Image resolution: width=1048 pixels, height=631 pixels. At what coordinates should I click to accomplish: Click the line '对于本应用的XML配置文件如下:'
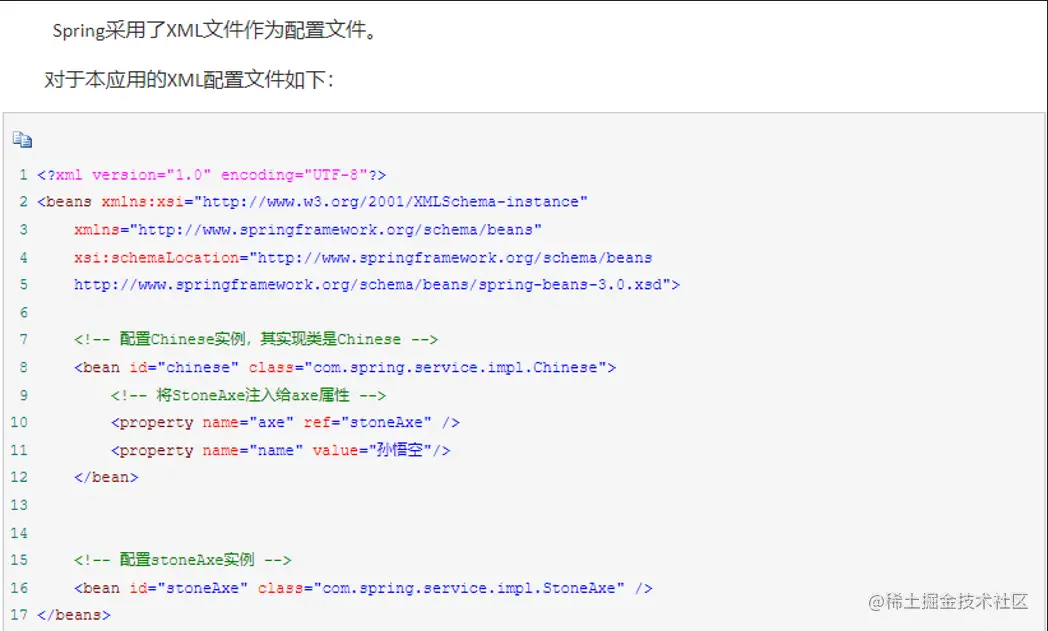(188, 80)
